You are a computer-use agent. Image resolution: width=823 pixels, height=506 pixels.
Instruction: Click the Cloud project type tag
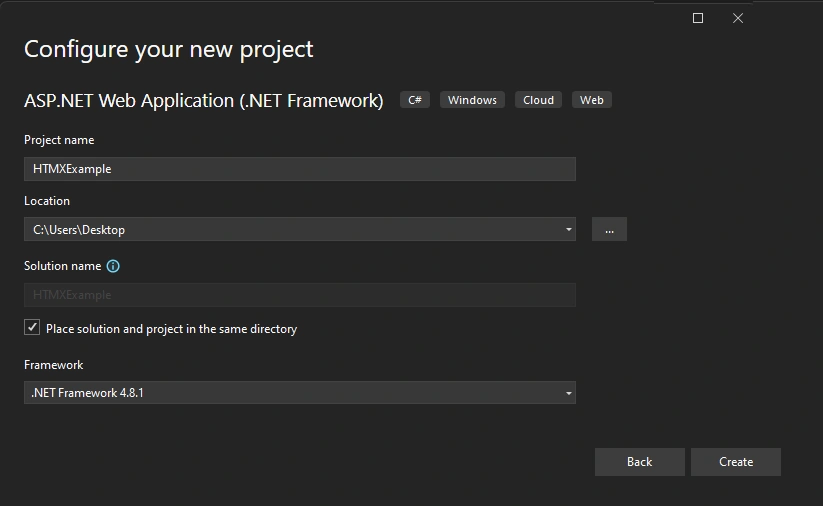[539, 100]
